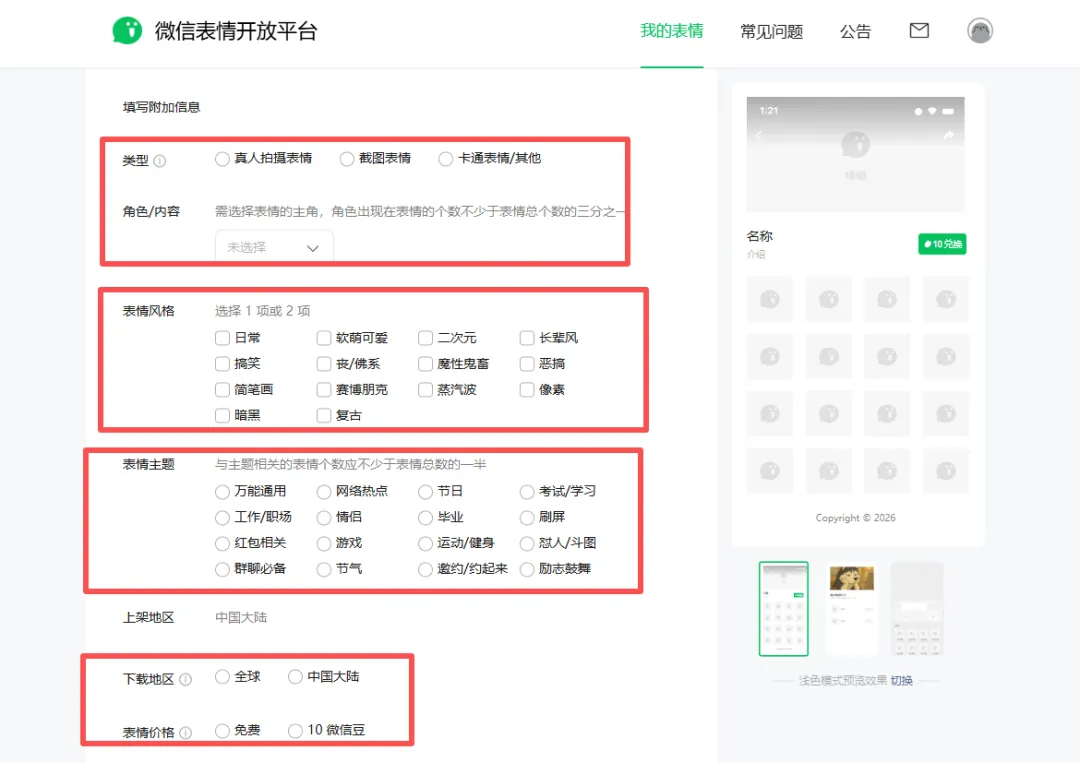Check the 恶搞 style
Image resolution: width=1080 pixels, height=763 pixels.
point(527,364)
